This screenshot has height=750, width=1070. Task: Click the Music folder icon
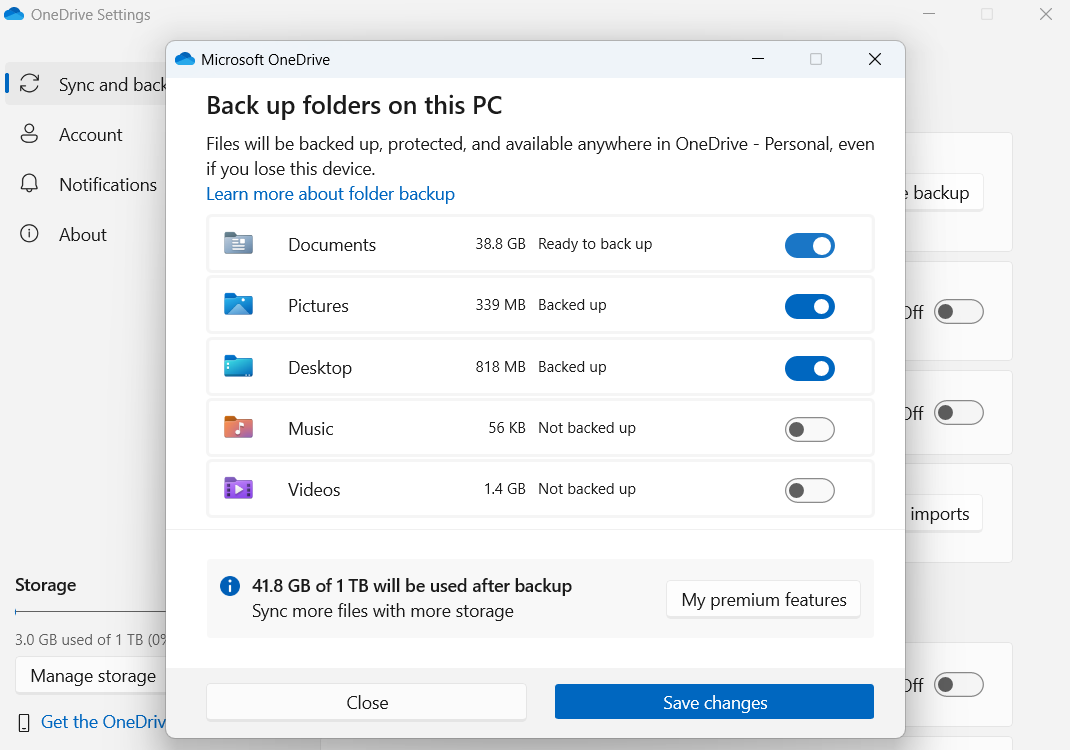[238, 428]
